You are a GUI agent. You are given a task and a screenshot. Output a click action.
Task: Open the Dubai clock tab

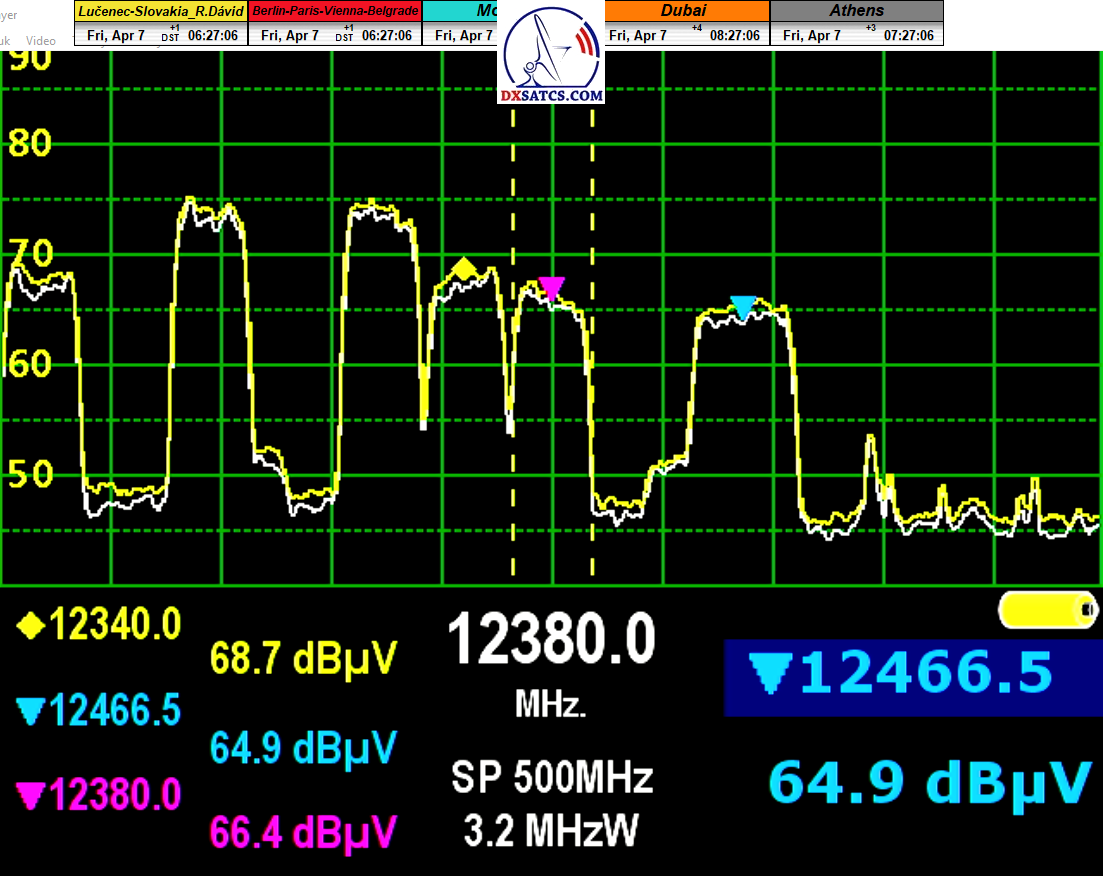686,11
